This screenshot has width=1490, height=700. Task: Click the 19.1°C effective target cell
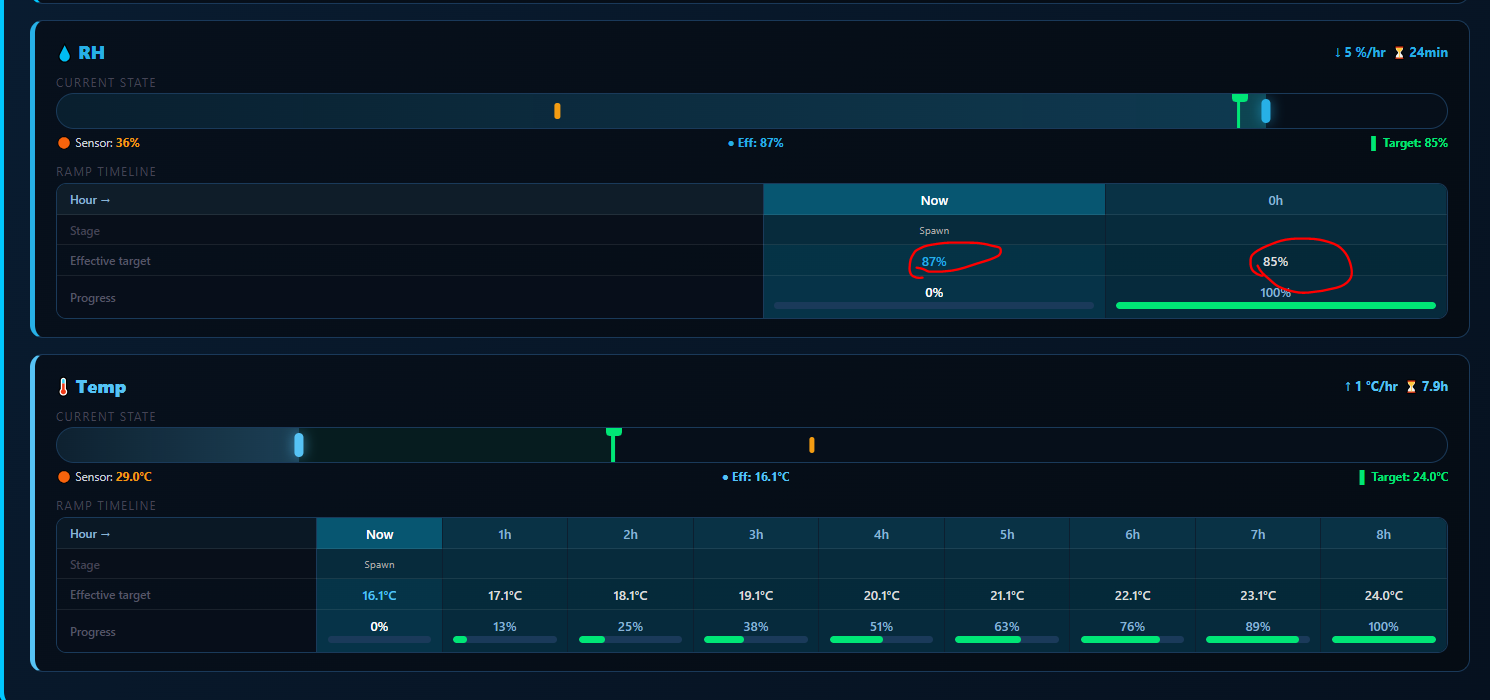pos(756,595)
